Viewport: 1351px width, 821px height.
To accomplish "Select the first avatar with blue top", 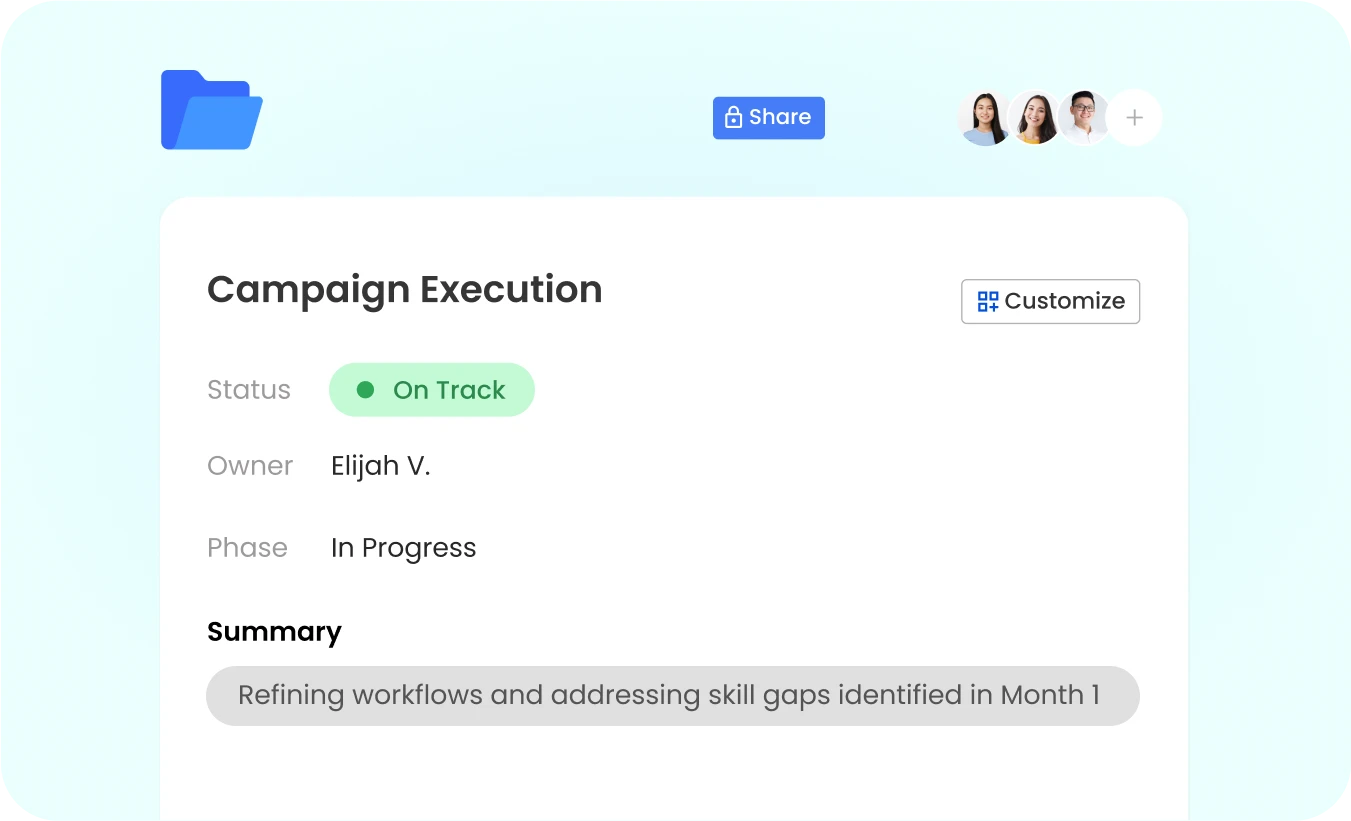I will tap(983, 119).
